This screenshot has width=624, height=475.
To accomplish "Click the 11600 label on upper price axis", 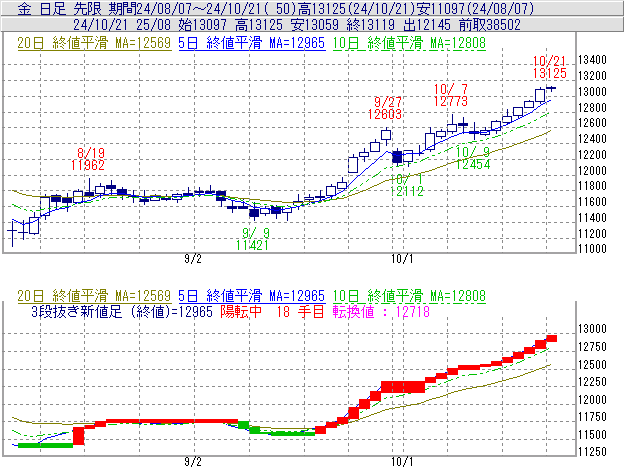I will 592,202.
